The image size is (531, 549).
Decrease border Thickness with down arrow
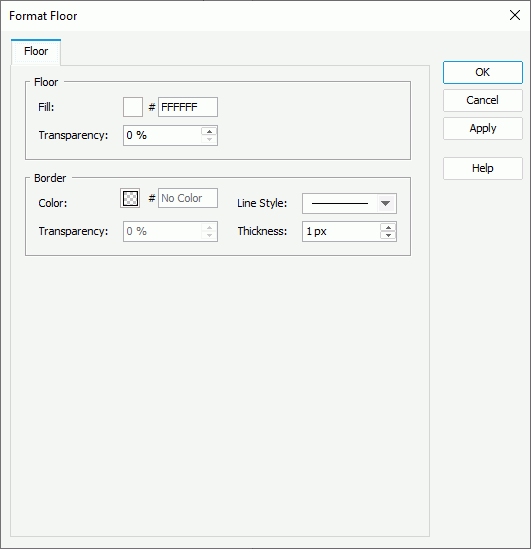click(388, 235)
